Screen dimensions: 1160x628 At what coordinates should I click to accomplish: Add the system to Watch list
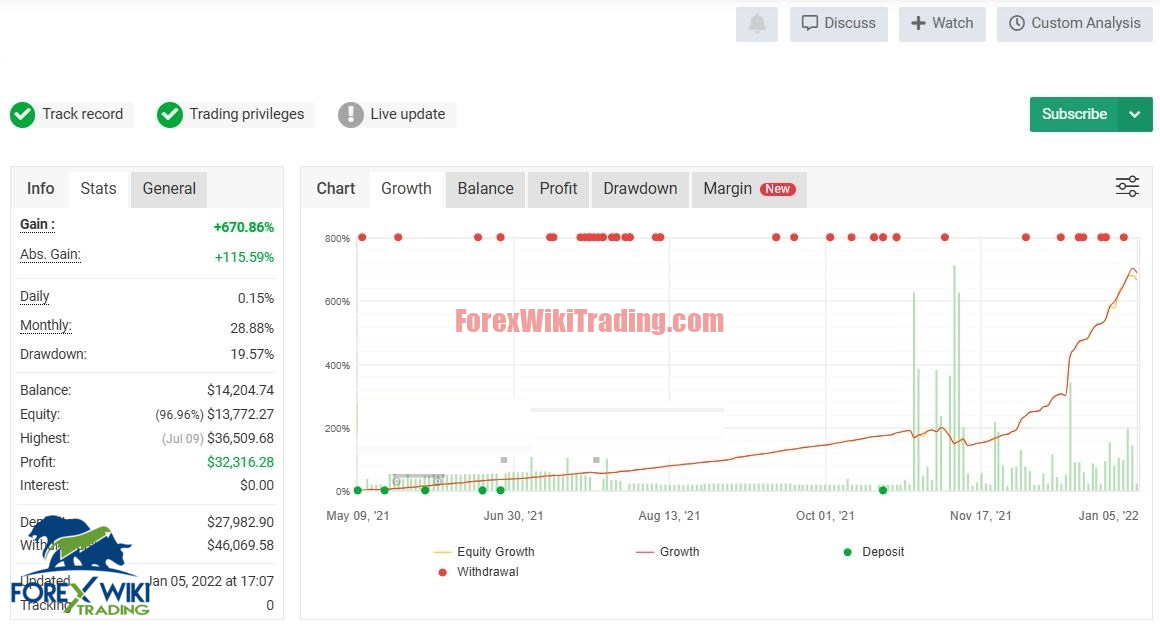(942, 24)
